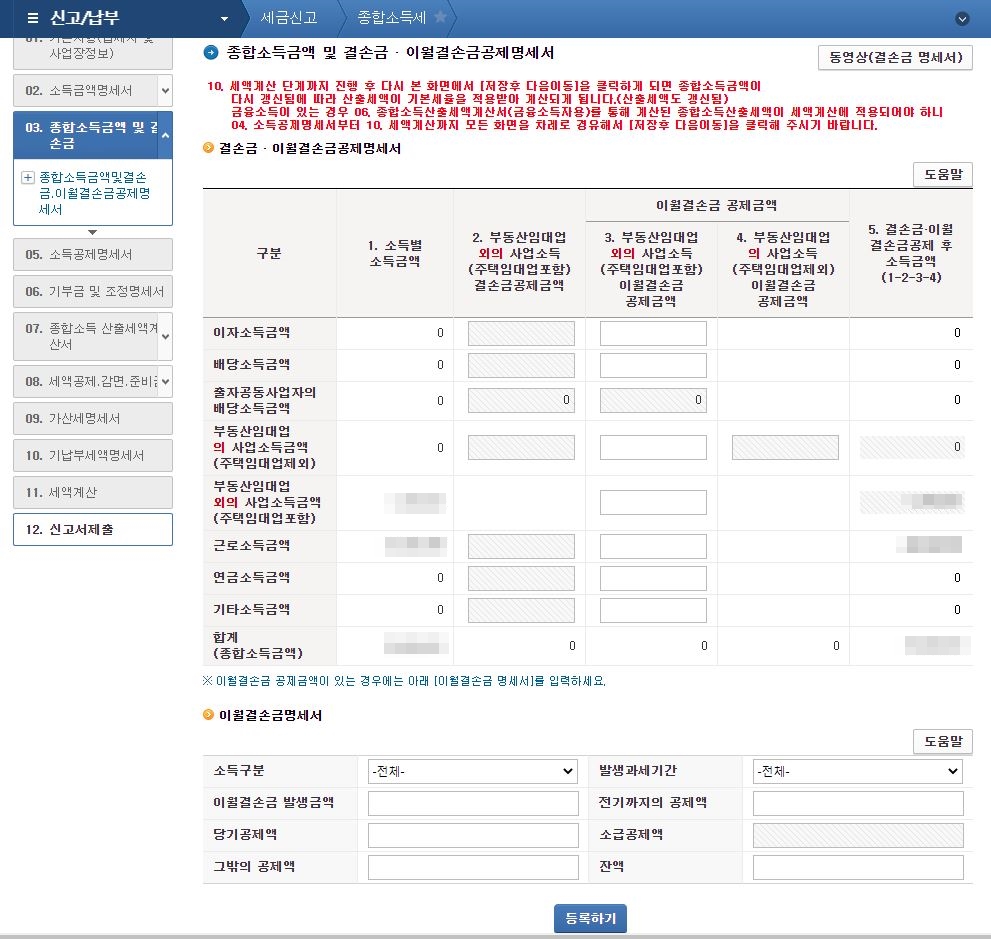The width and height of the screenshot is (991, 939).
Task: Select the 세금신고 breadcrumb tab
Action: 289,18
